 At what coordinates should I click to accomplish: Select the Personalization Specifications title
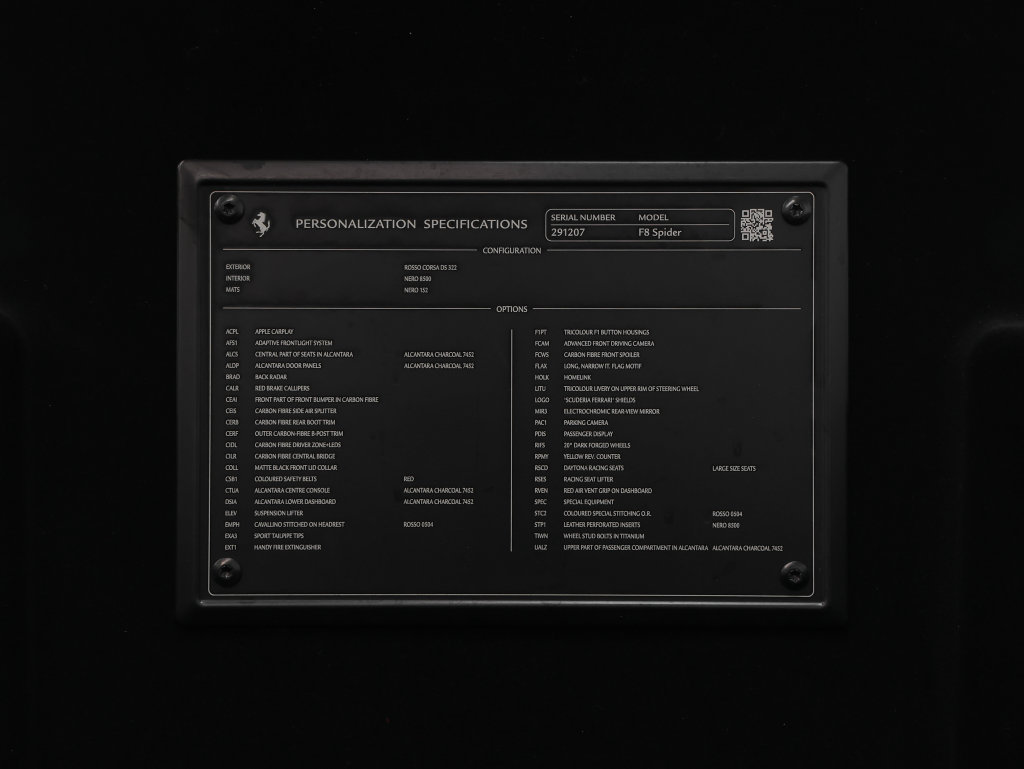[x=411, y=224]
